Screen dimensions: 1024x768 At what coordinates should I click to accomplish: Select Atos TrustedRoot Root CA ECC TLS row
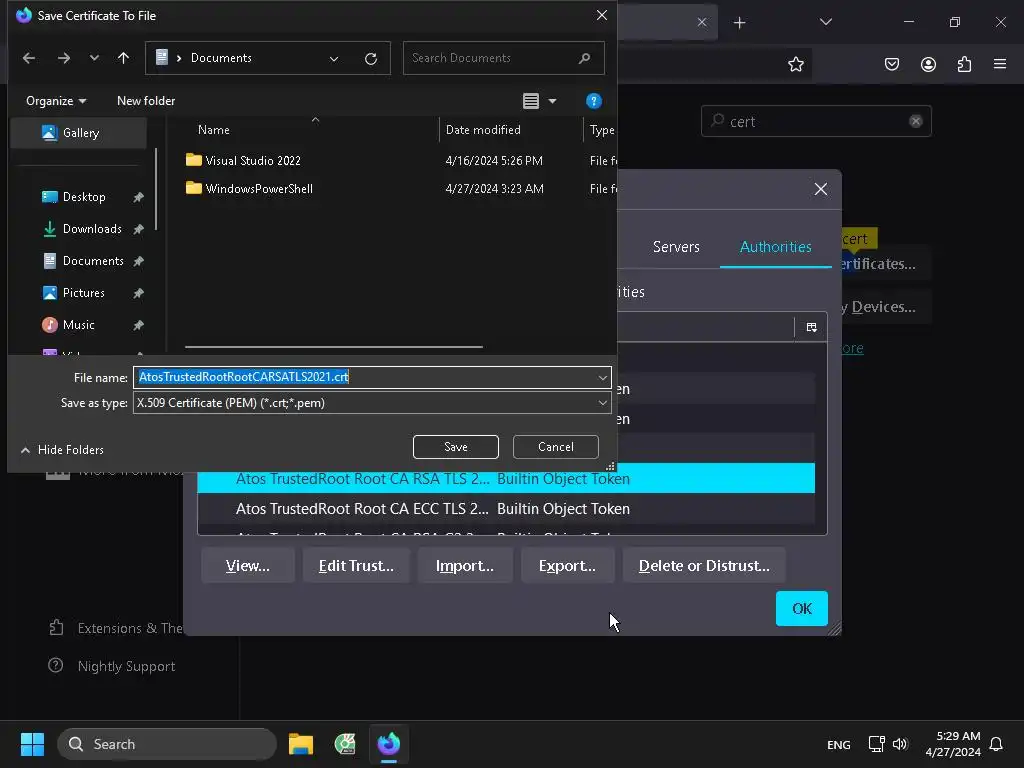(x=506, y=509)
